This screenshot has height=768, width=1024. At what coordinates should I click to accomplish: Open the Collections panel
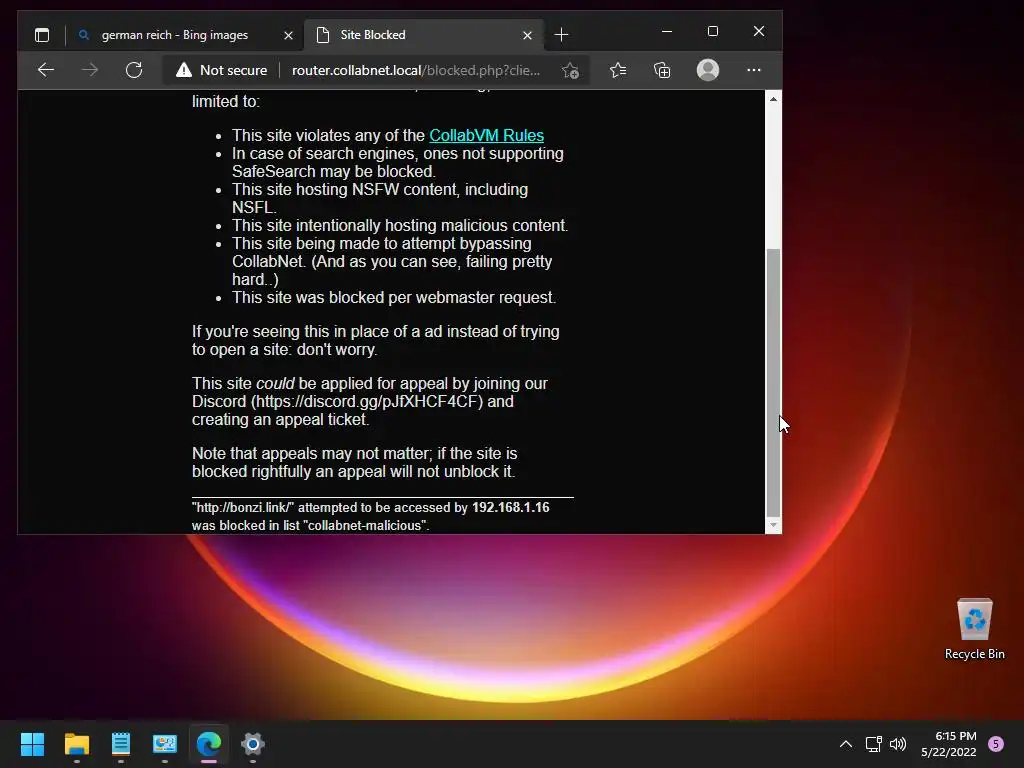click(662, 70)
